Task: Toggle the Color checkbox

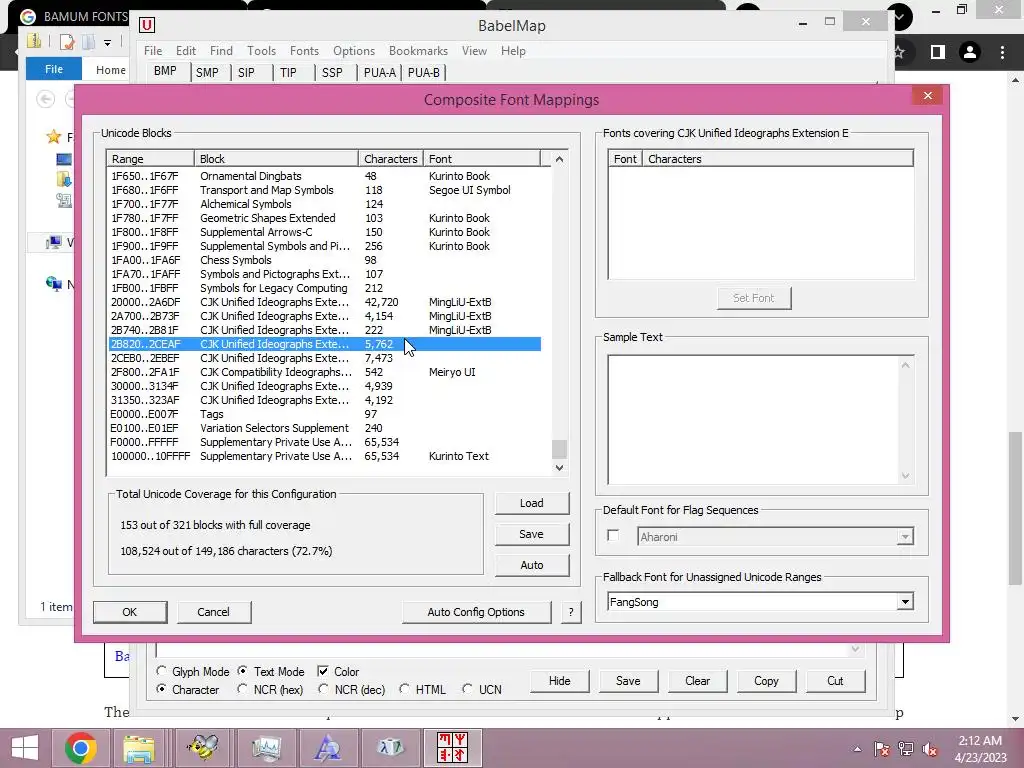Action: click(x=323, y=671)
